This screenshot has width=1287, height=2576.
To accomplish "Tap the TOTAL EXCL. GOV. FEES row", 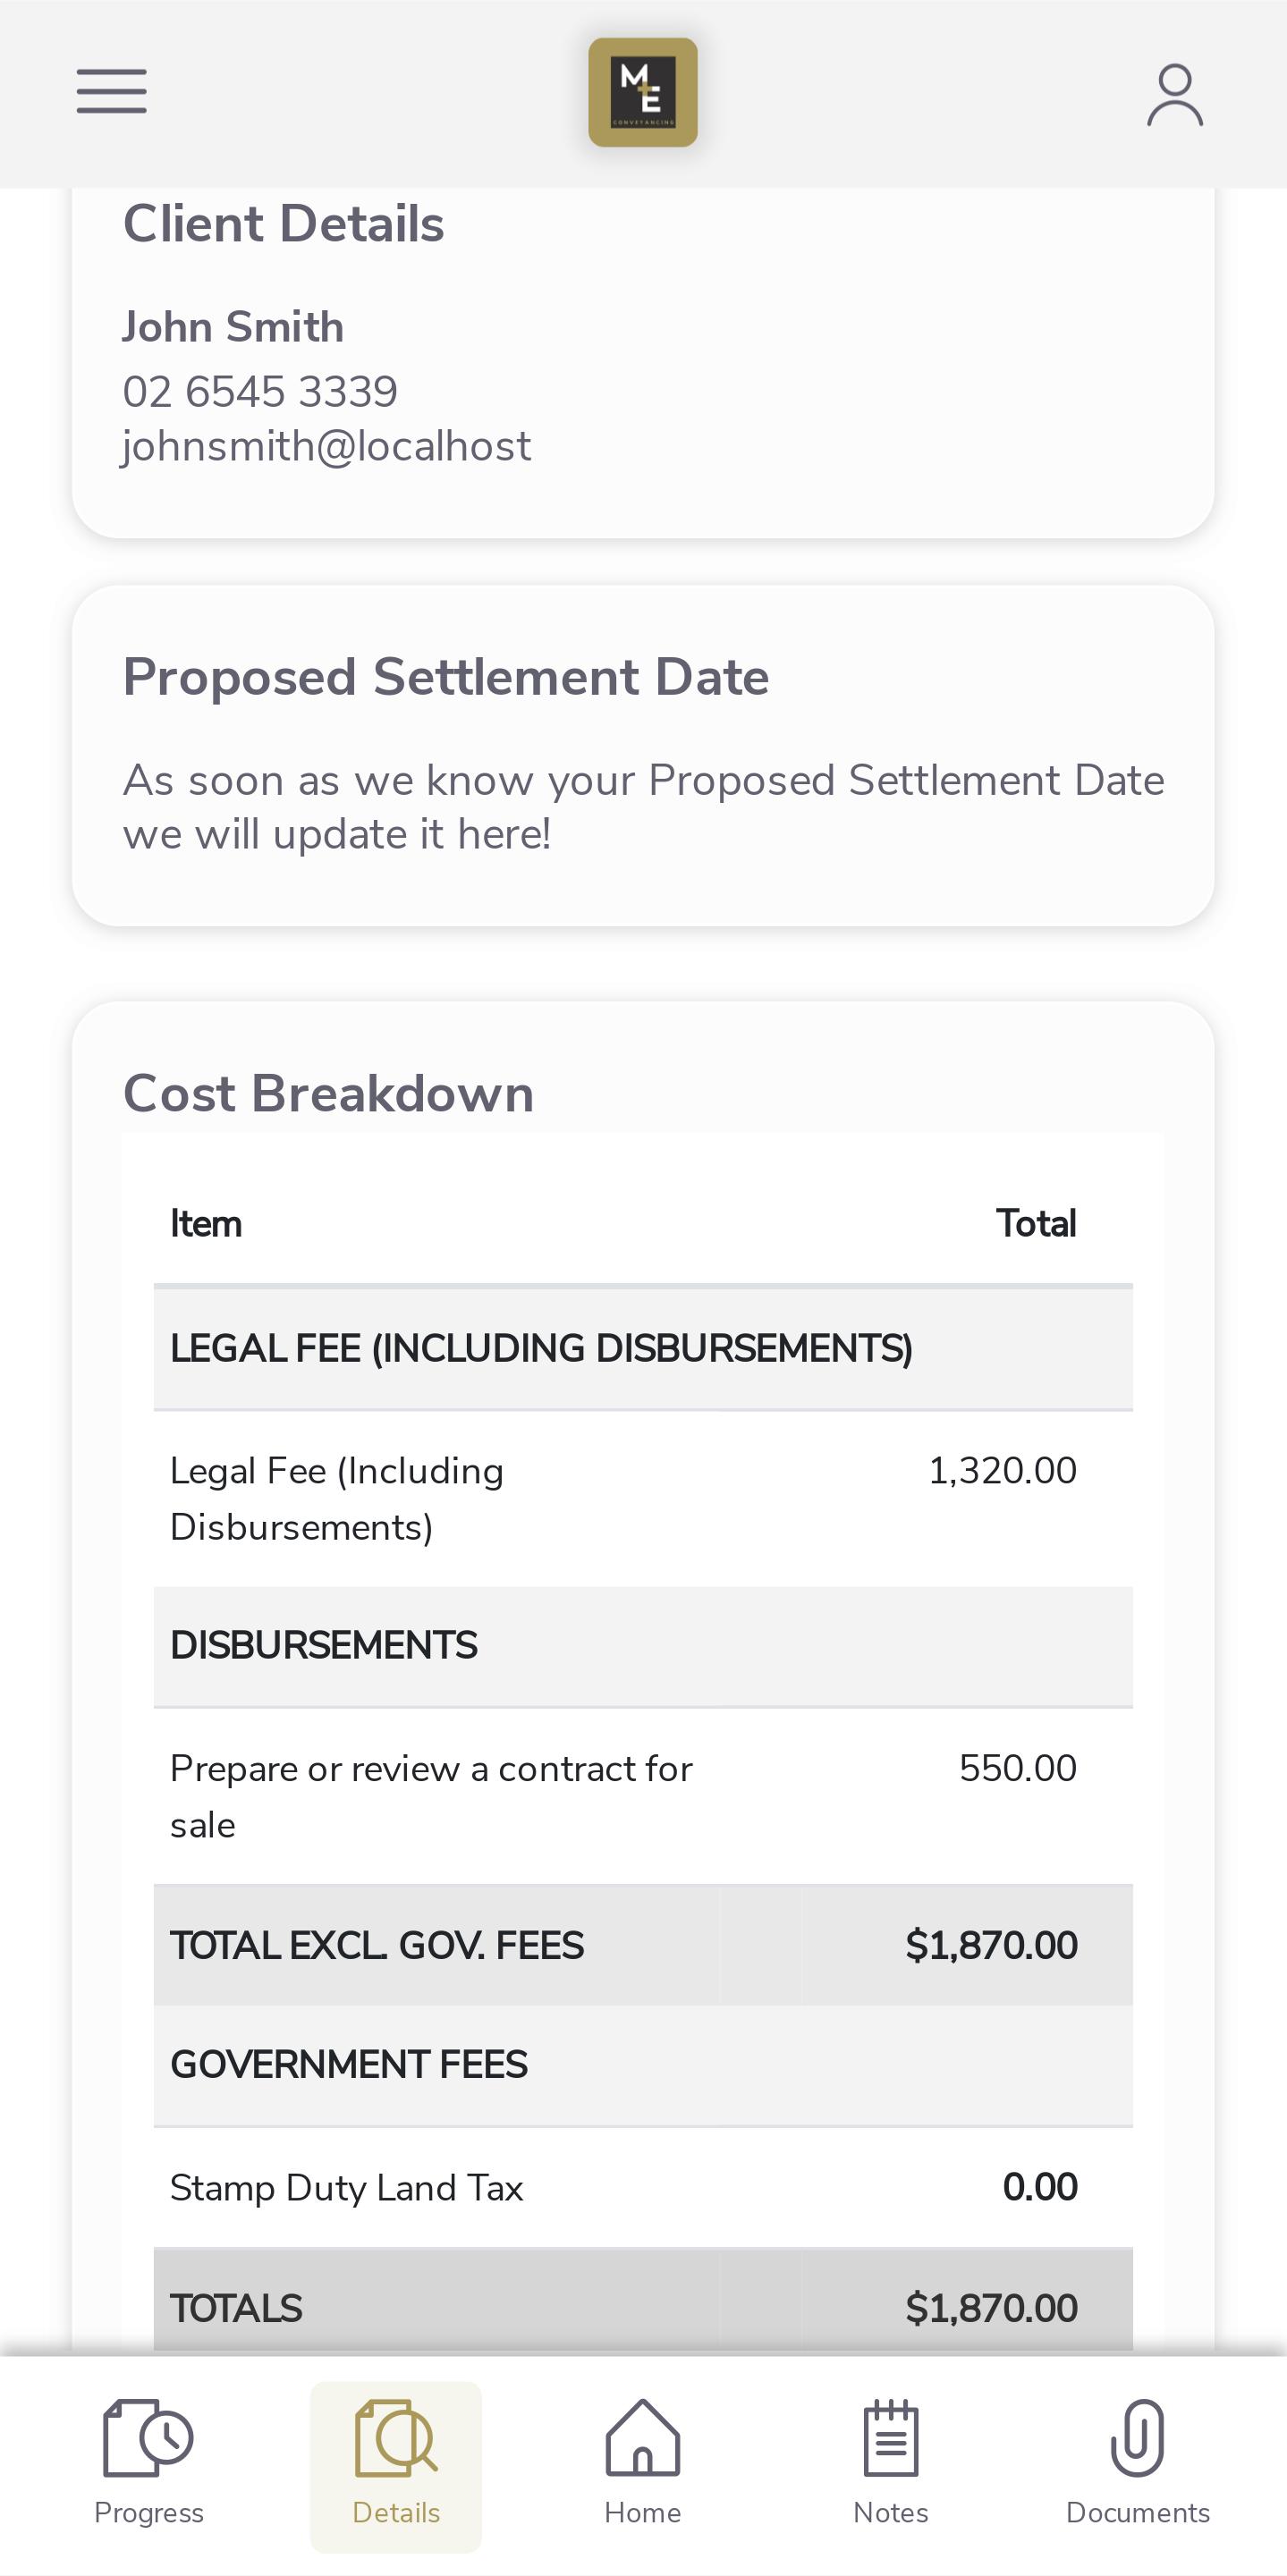I will (643, 1945).
